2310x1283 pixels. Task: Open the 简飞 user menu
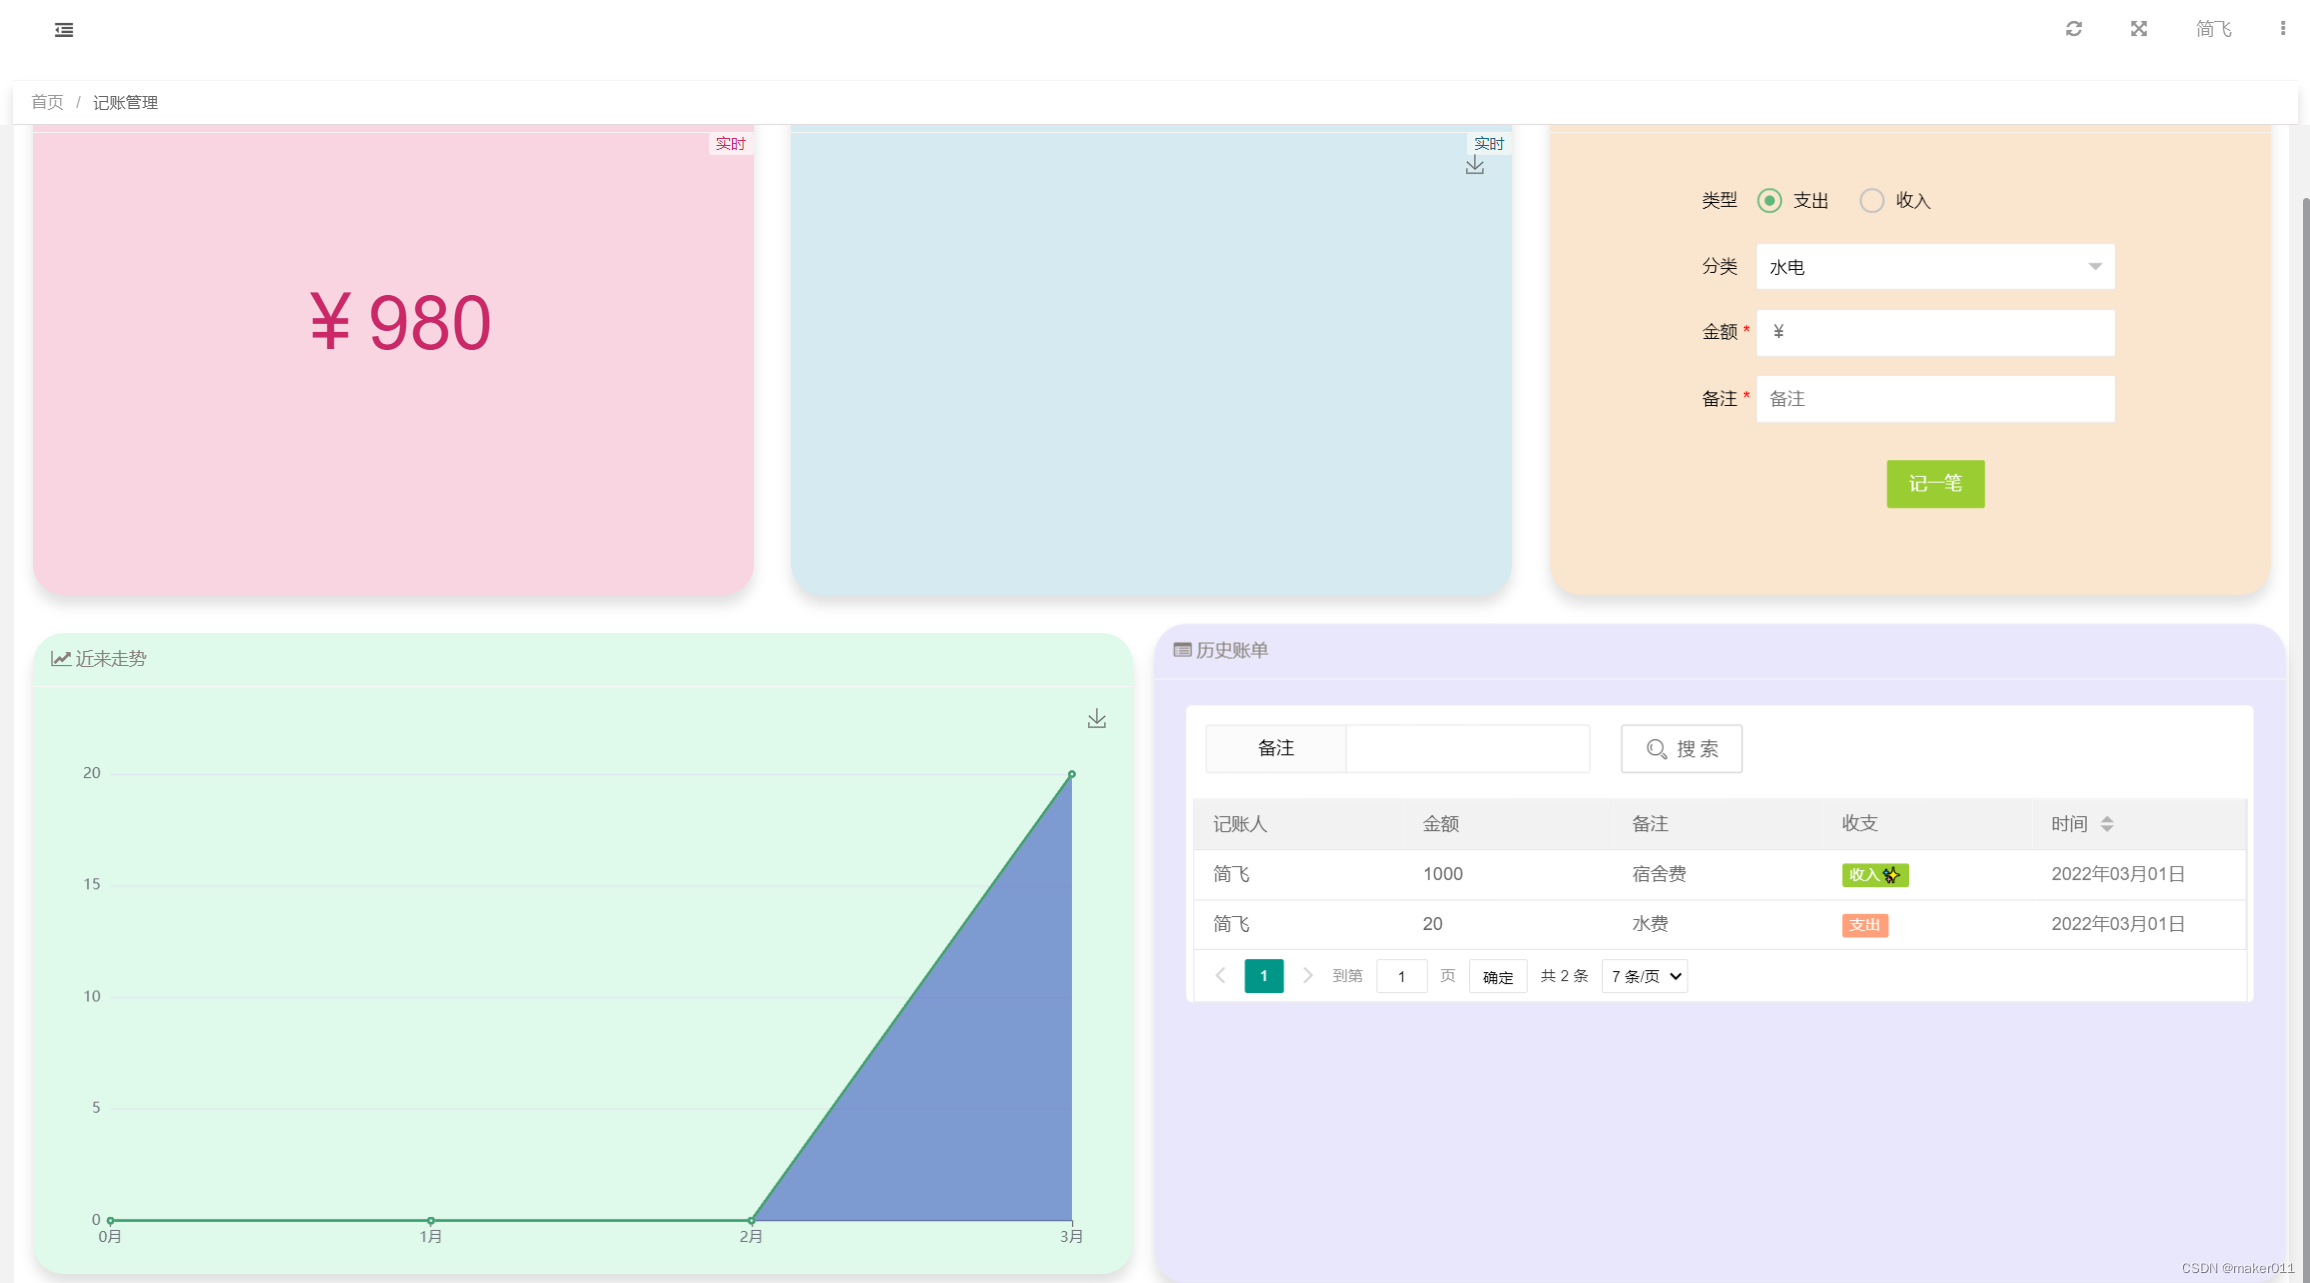pos(2213,29)
